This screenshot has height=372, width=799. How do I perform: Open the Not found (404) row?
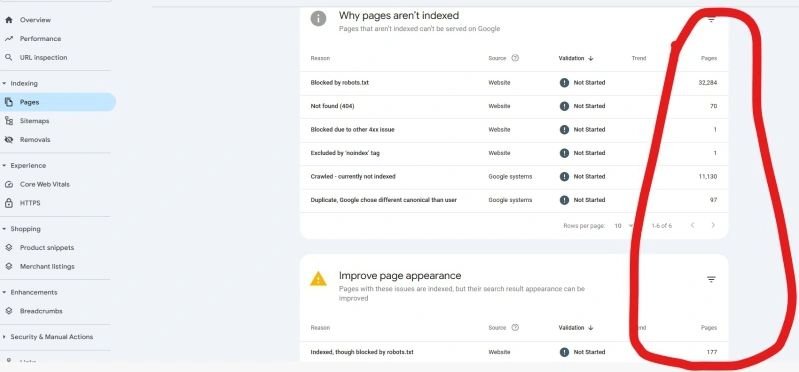[514, 106]
